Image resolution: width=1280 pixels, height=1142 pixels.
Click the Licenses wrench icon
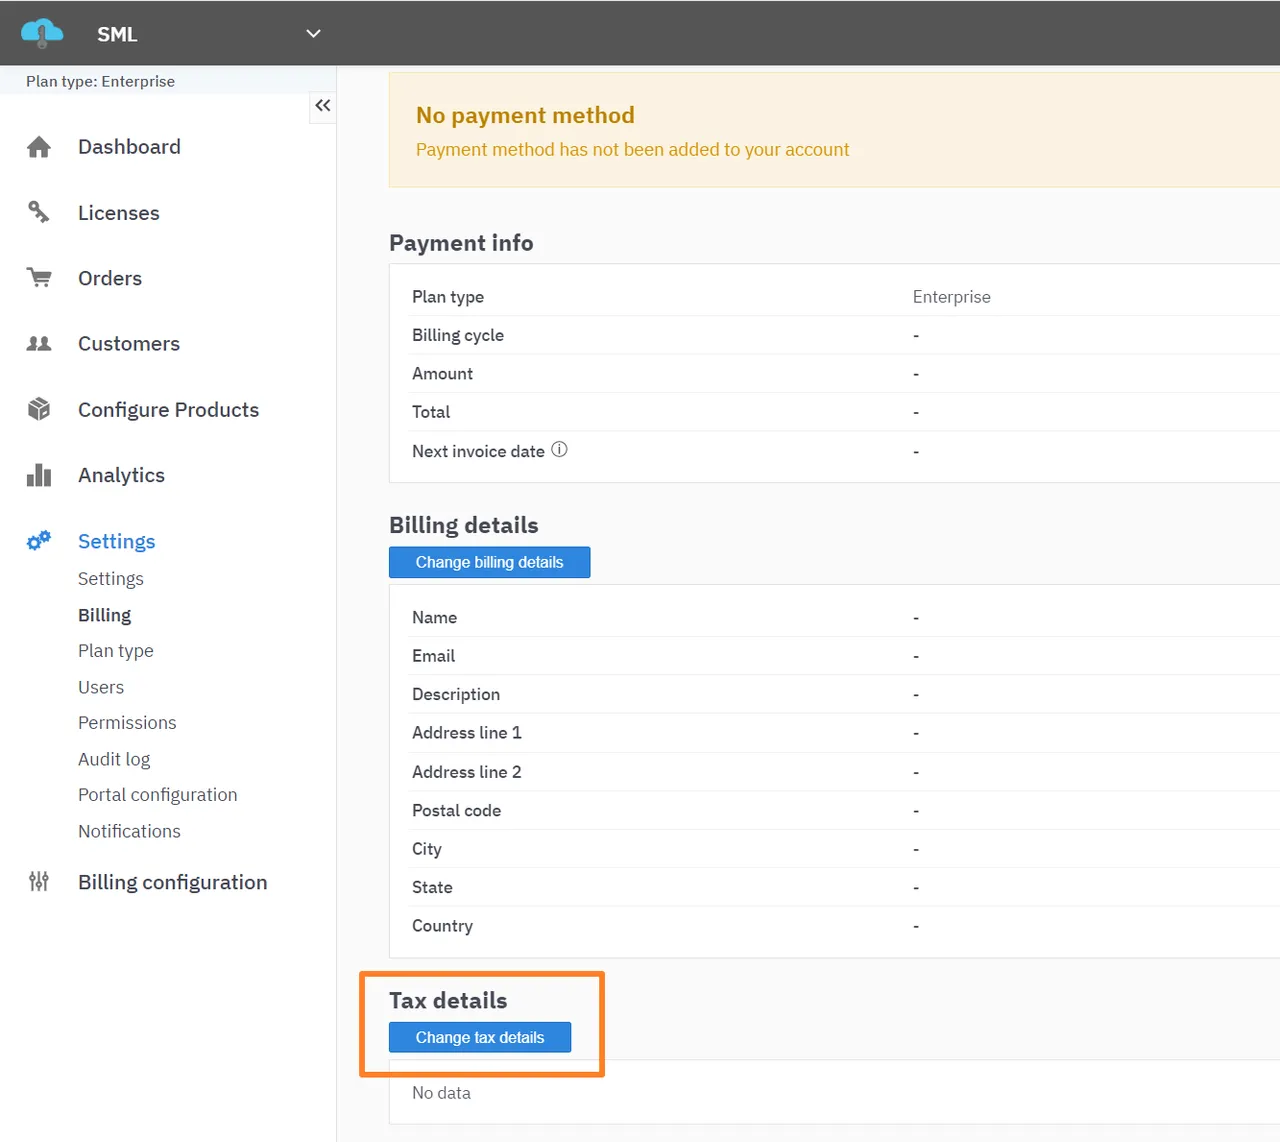click(x=38, y=212)
